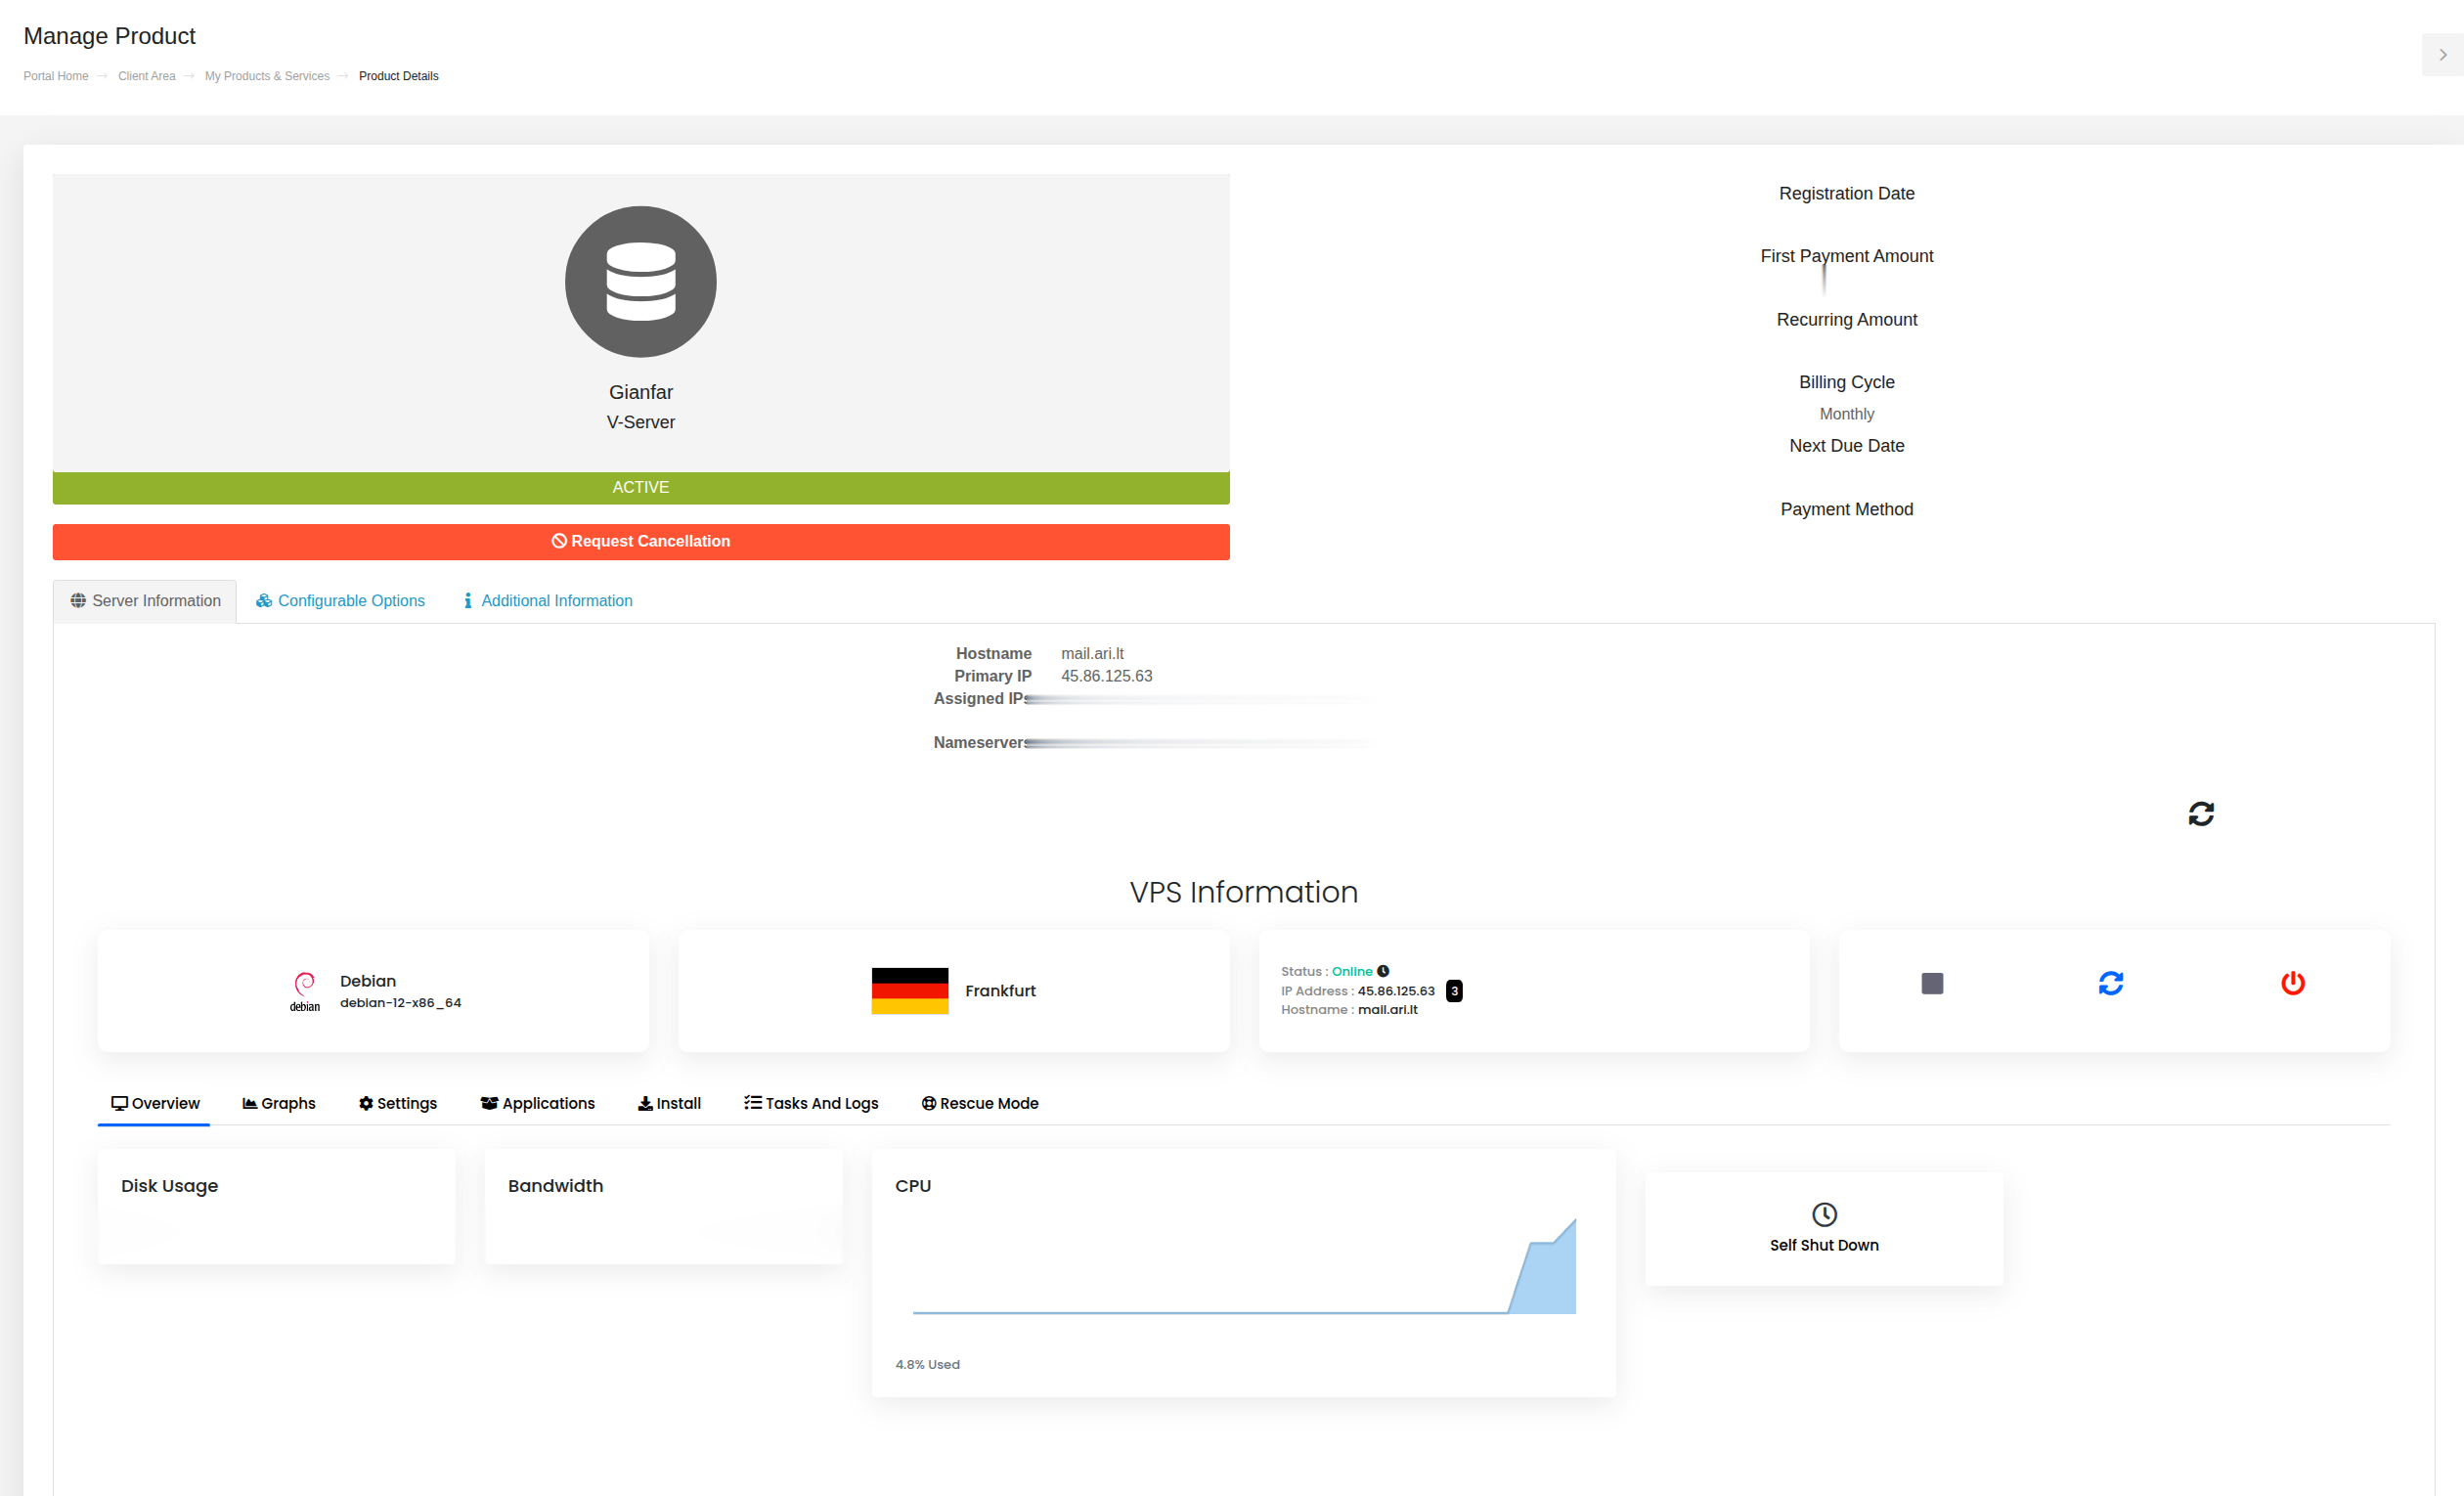Click the Self Shut Down clock icon

[1824, 1214]
